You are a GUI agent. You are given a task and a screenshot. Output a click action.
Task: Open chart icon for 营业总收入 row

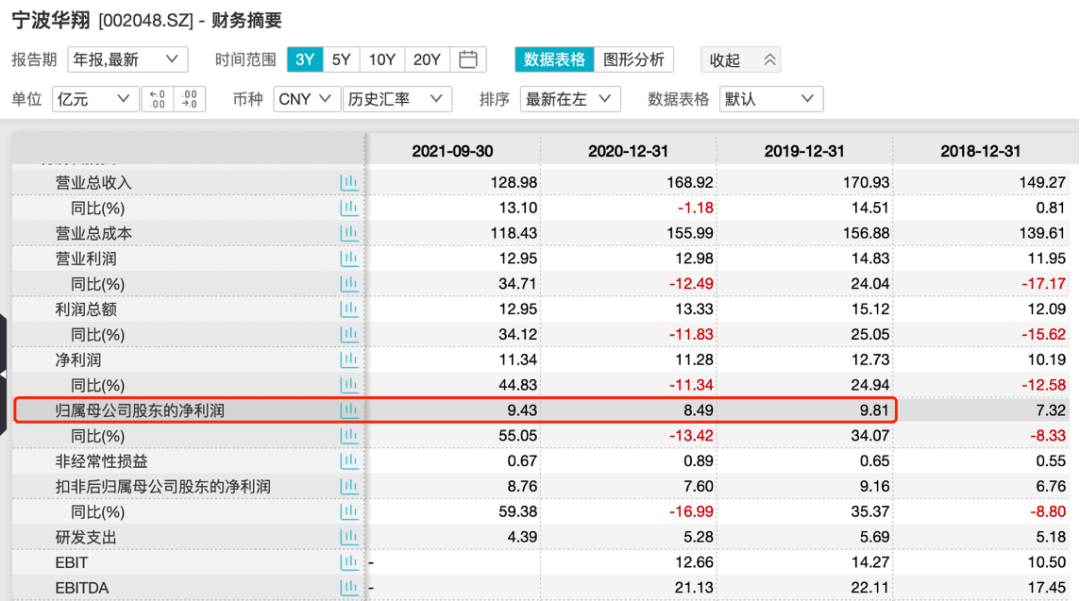coord(349,182)
